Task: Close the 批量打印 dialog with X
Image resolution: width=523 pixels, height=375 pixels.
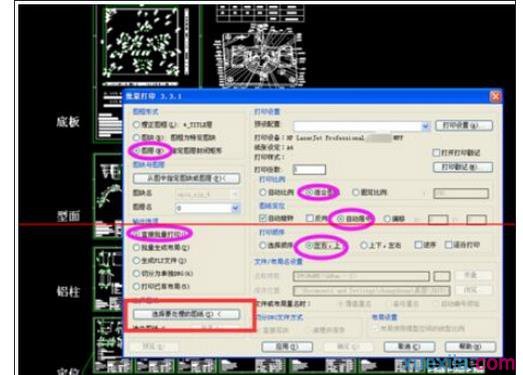Action: [x=495, y=96]
